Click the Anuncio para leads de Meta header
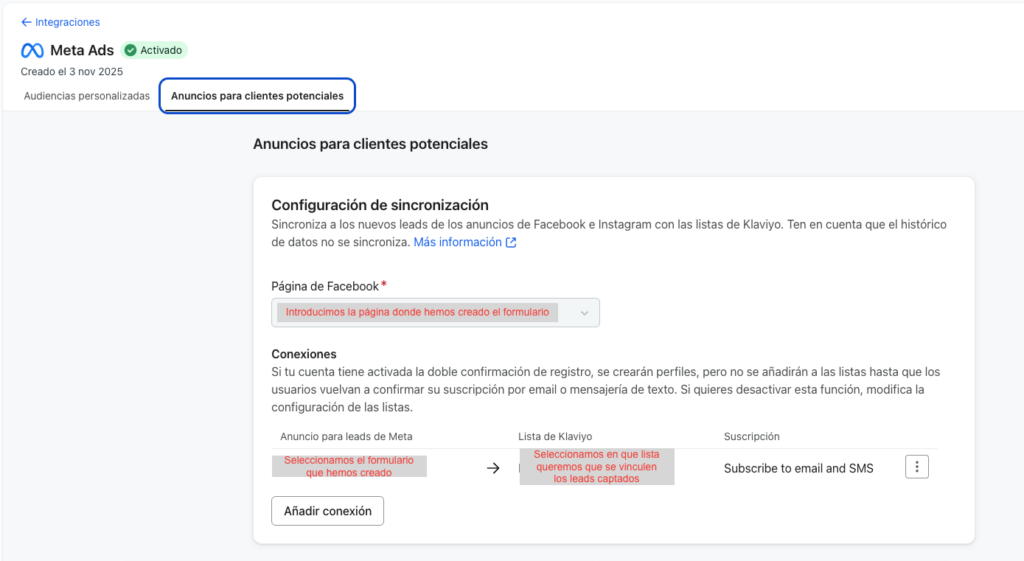1024x561 pixels. (346, 436)
